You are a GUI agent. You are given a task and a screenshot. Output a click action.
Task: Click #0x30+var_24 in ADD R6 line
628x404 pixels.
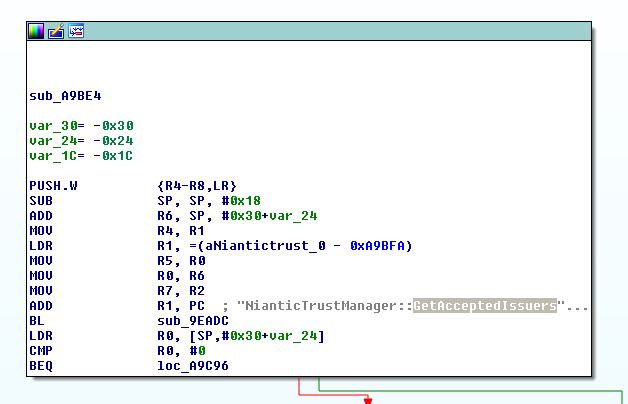pos(269,216)
